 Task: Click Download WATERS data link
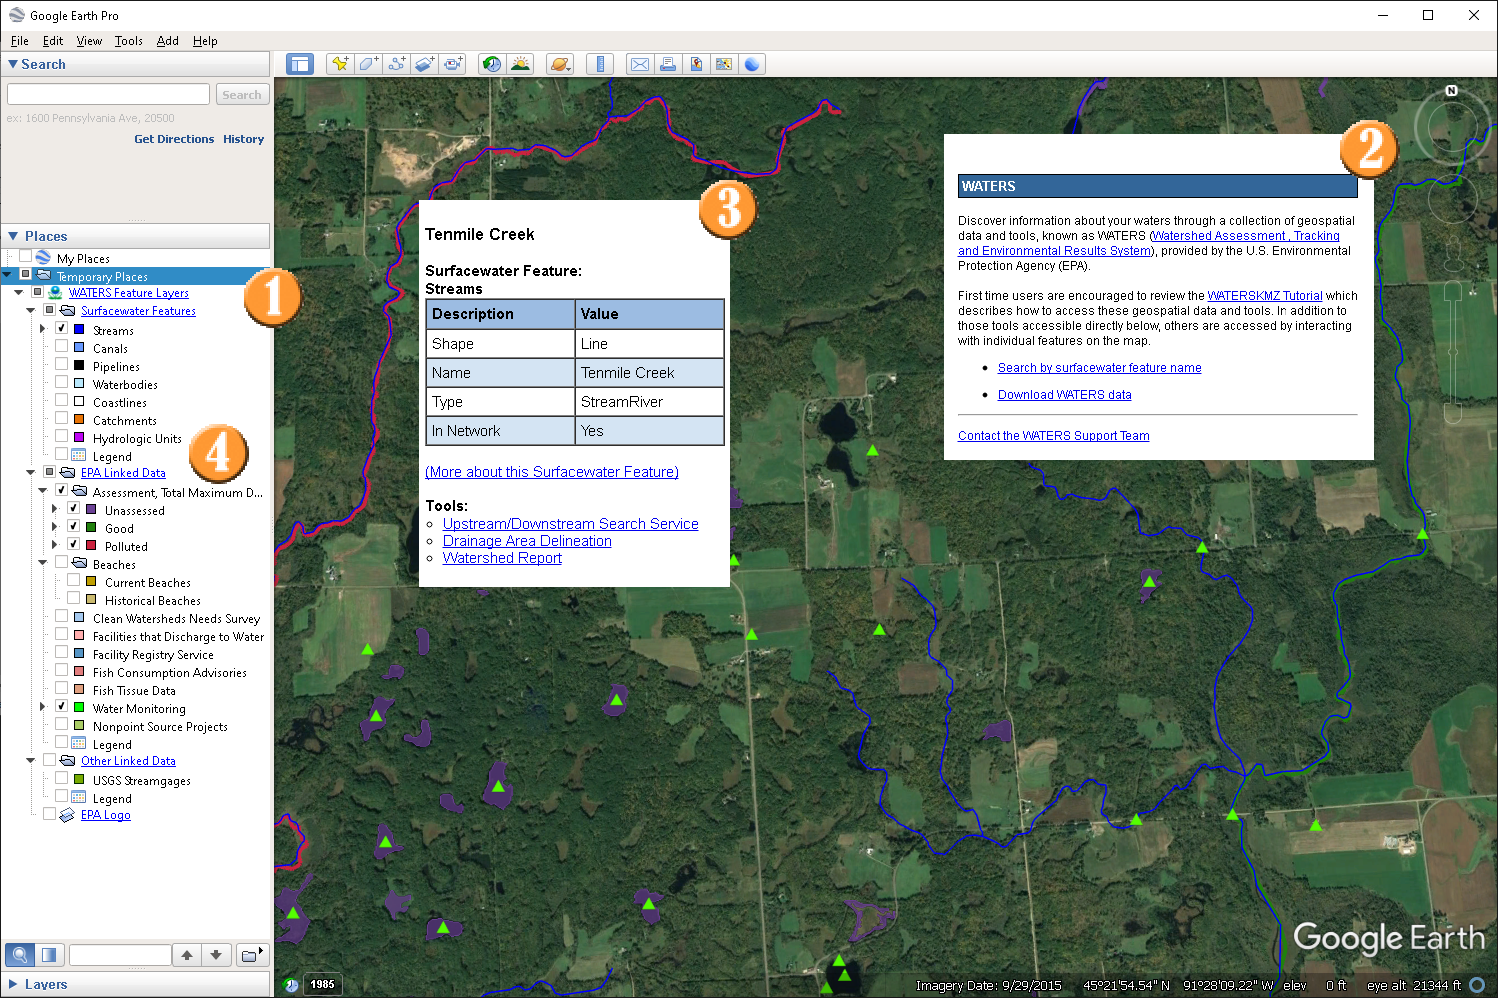pos(1065,395)
